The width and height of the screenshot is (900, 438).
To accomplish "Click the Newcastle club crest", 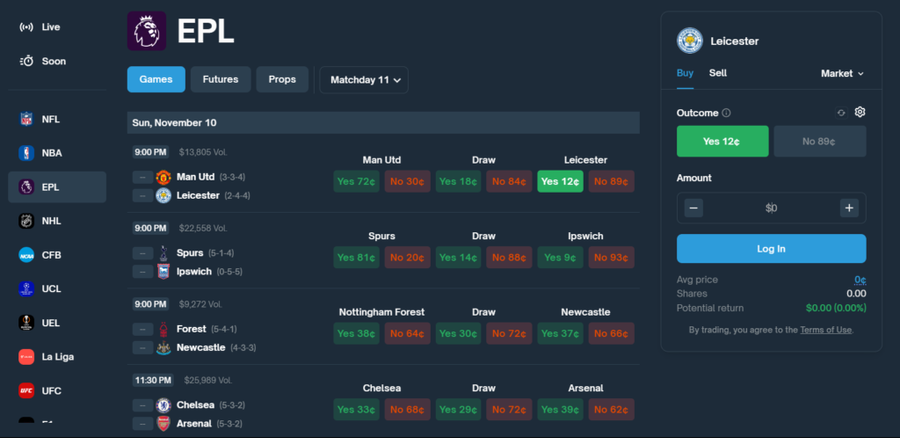I will [x=164, y=347].
